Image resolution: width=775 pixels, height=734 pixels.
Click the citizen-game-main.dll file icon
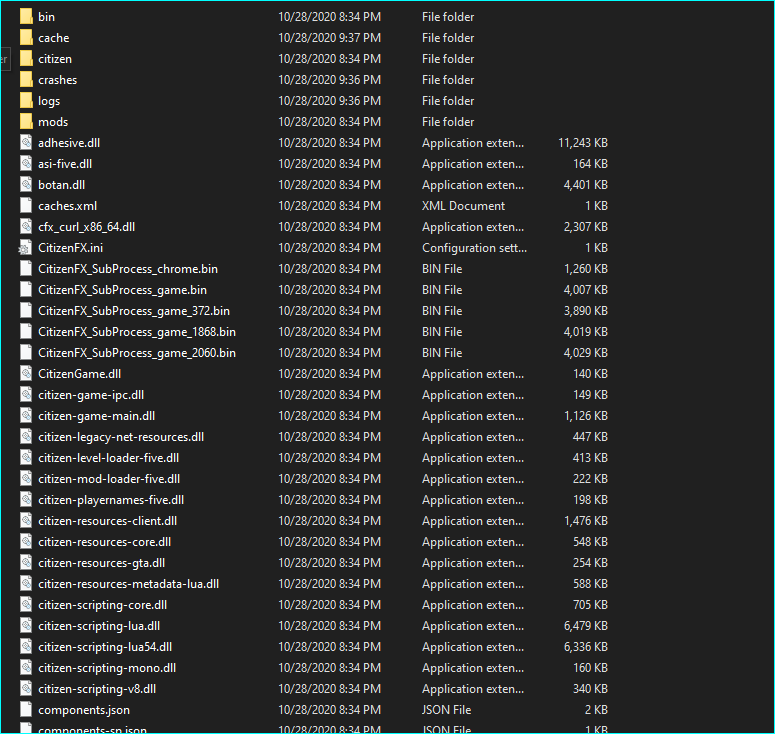coord(26,416)
